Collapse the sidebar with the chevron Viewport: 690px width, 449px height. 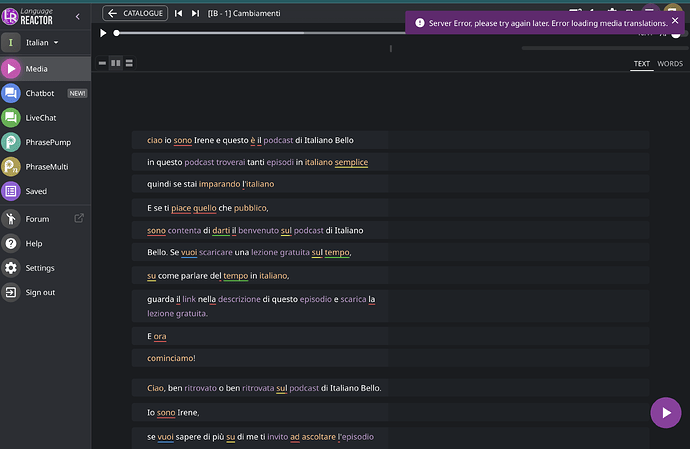point(78,17)
